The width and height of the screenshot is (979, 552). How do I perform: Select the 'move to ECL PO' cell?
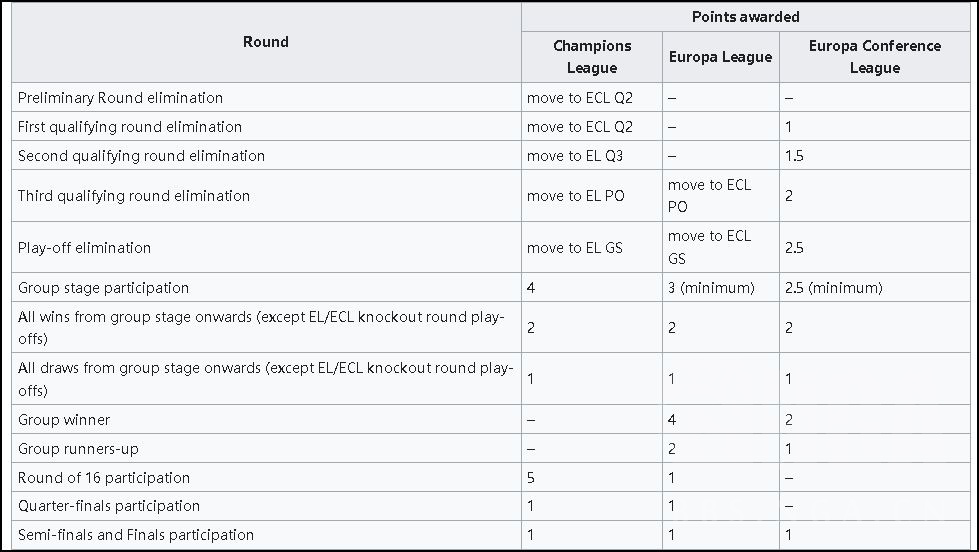tap(709, 196)
